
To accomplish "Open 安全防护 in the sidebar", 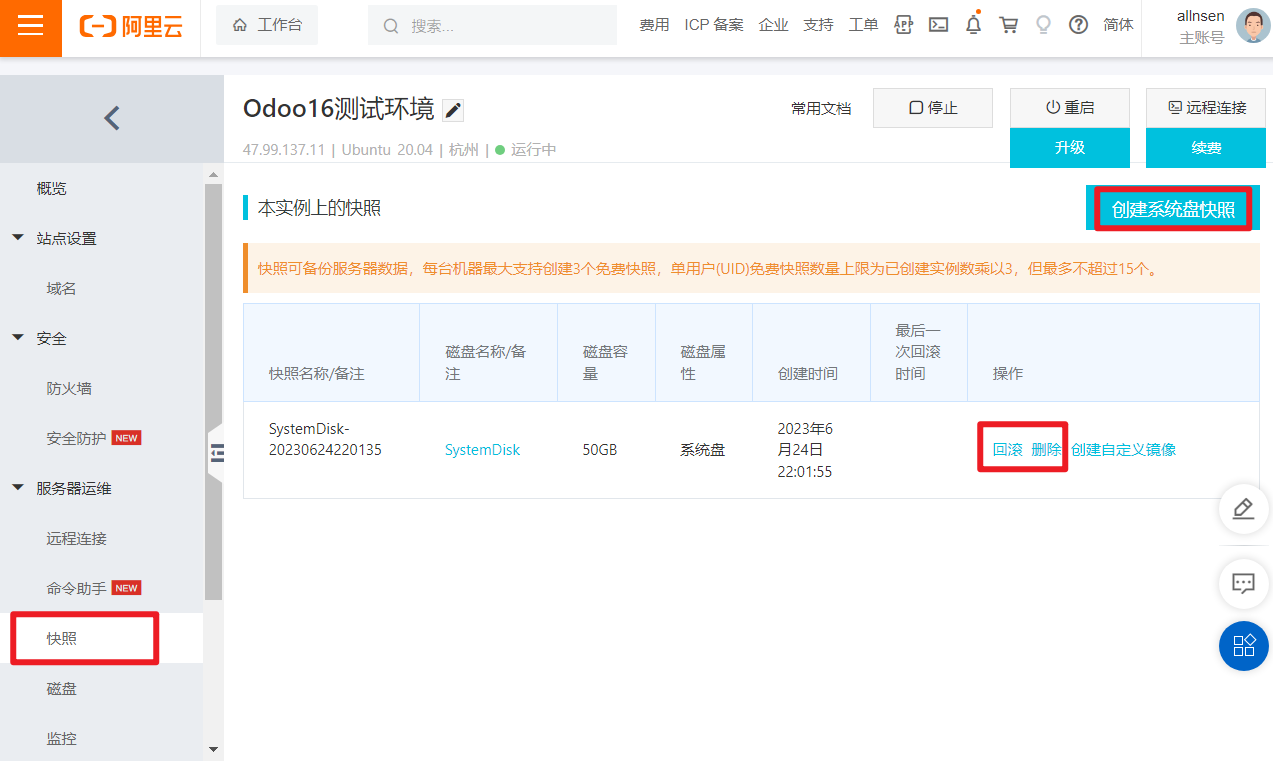I will coord(76,438).
